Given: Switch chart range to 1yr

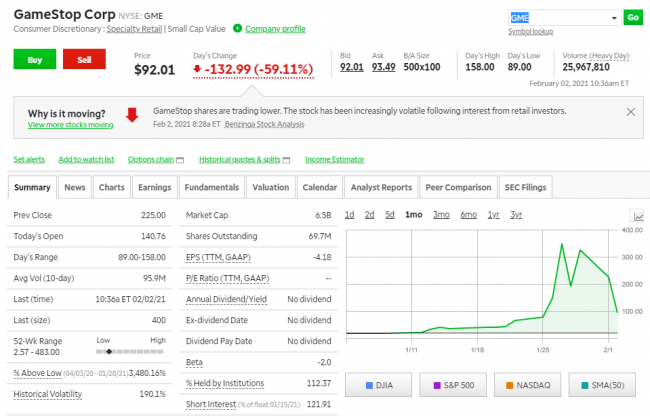Looking at the screenshot, I should click(x=493, y=215).
